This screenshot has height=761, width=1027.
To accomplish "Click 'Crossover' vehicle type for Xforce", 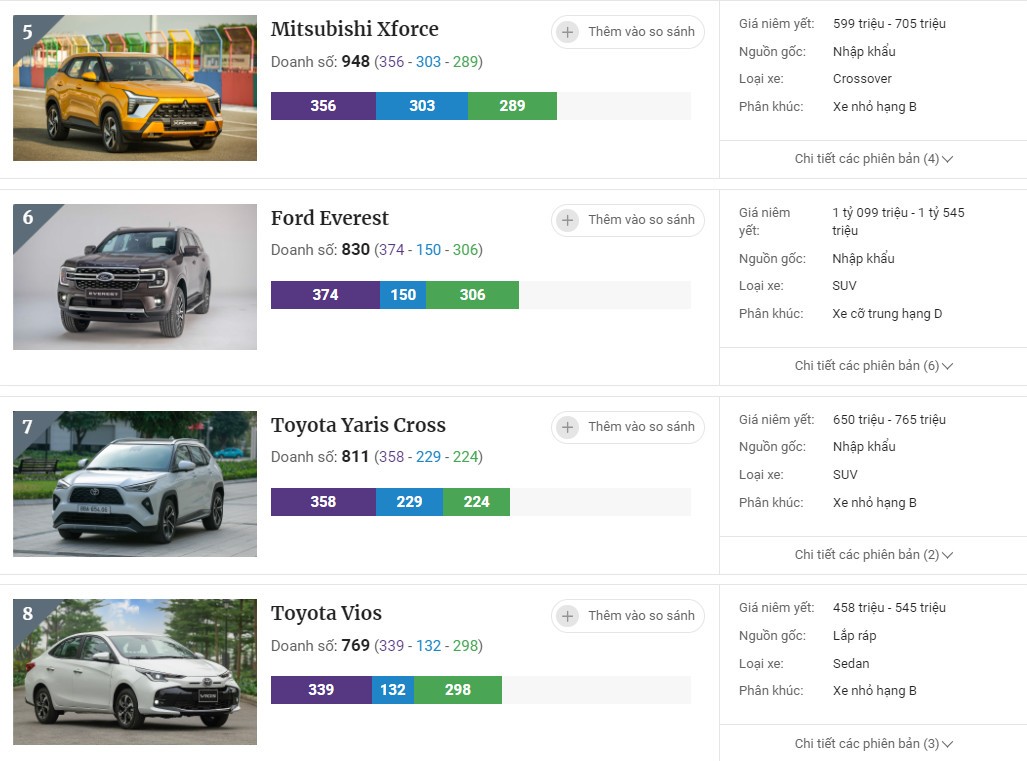I will pyautogui.click(x=863, y=79).
